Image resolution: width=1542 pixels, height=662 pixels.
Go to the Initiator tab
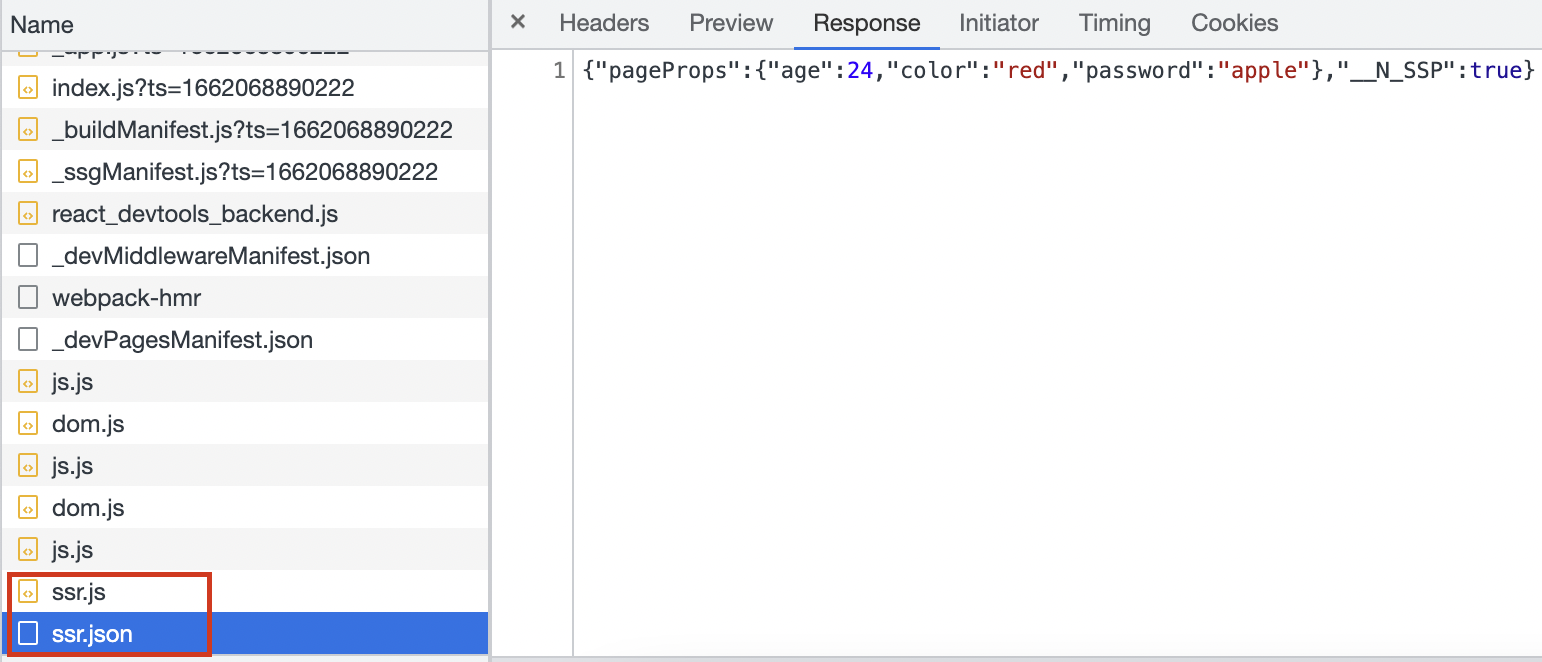tap(999, 23)
